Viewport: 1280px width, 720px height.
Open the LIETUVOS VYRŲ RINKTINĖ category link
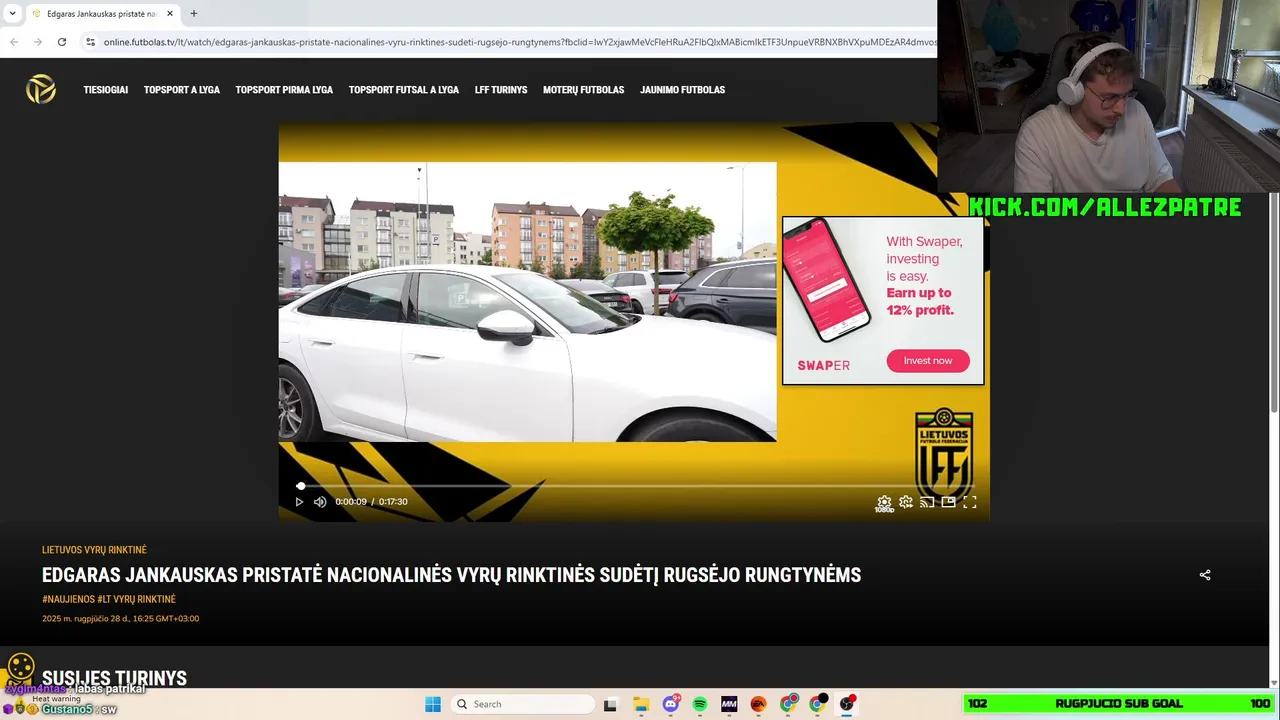click(94, 550)
